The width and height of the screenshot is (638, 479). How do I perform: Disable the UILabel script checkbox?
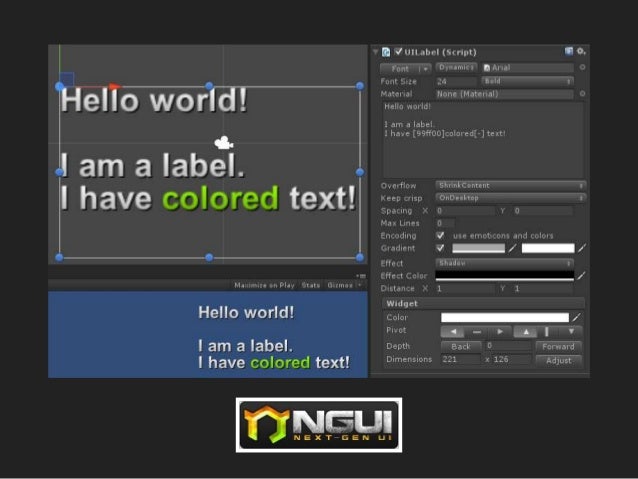[x=398, y=52]
